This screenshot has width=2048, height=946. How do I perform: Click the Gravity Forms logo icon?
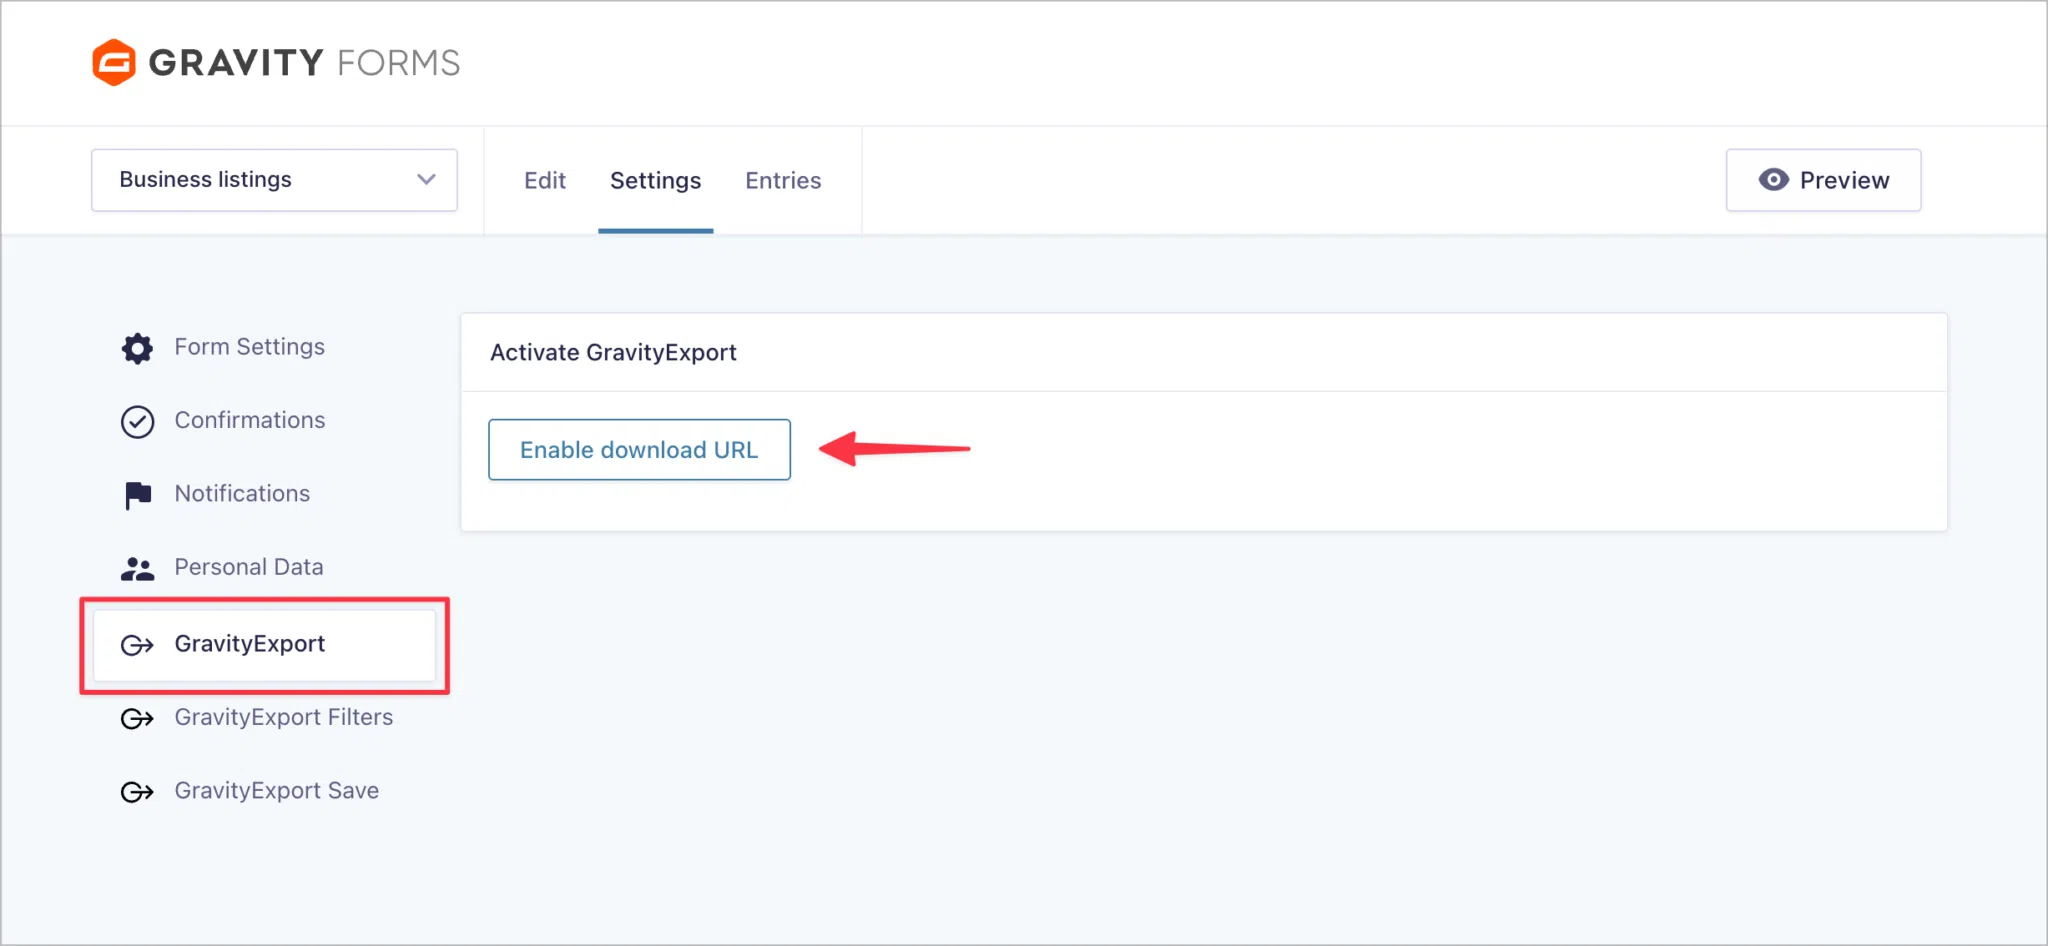coord(113,62)
